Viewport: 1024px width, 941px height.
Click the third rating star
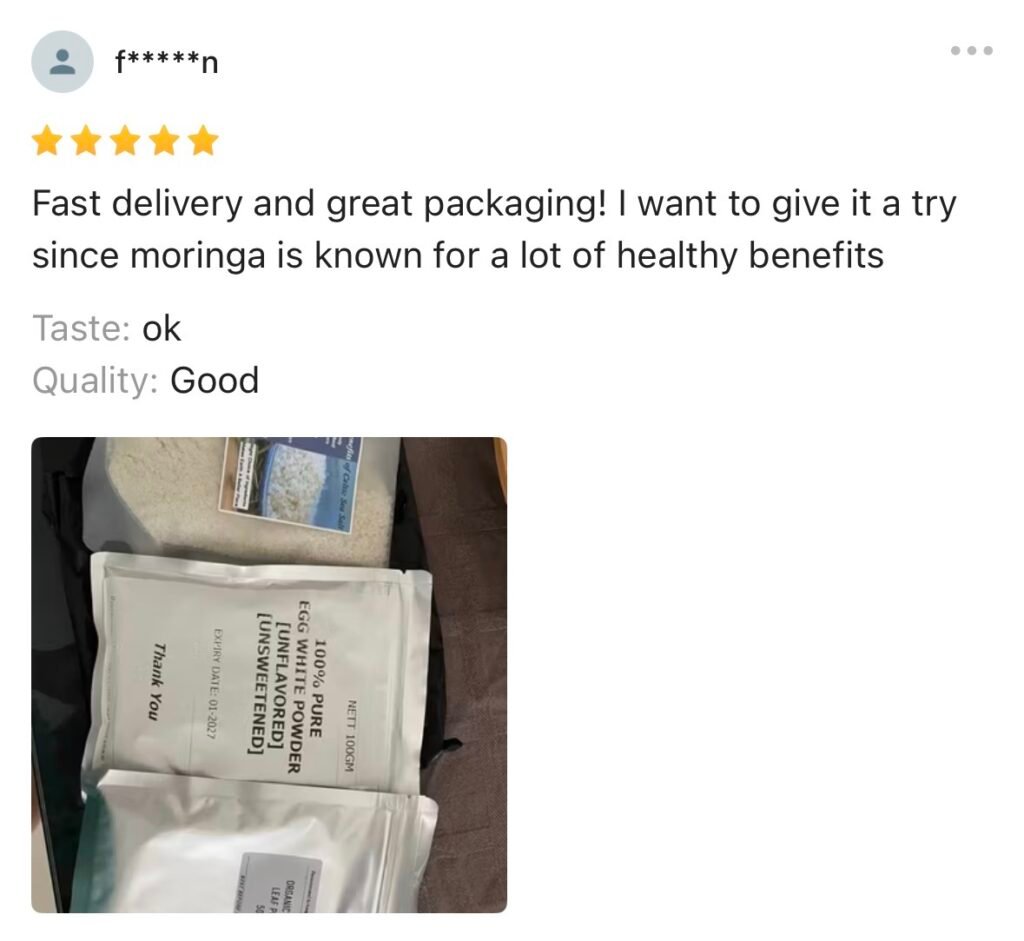pos(125,140)
